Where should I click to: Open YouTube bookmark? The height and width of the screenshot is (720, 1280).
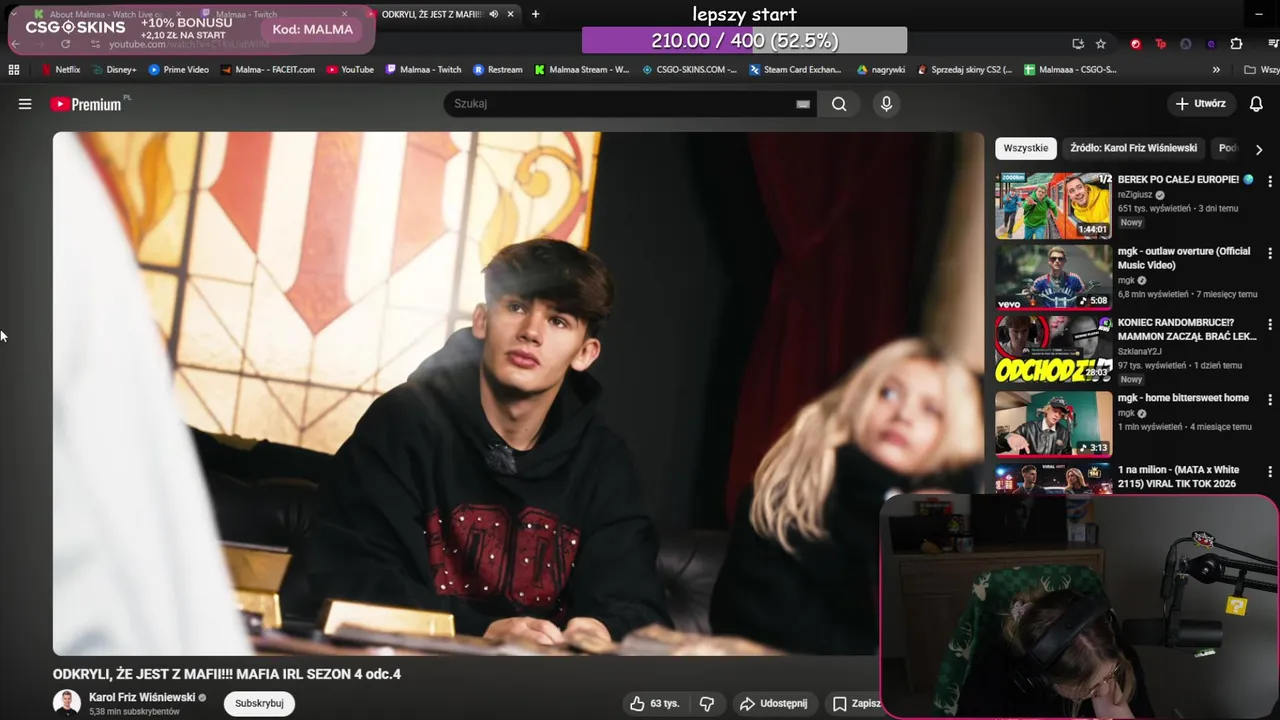coord(350,70)
